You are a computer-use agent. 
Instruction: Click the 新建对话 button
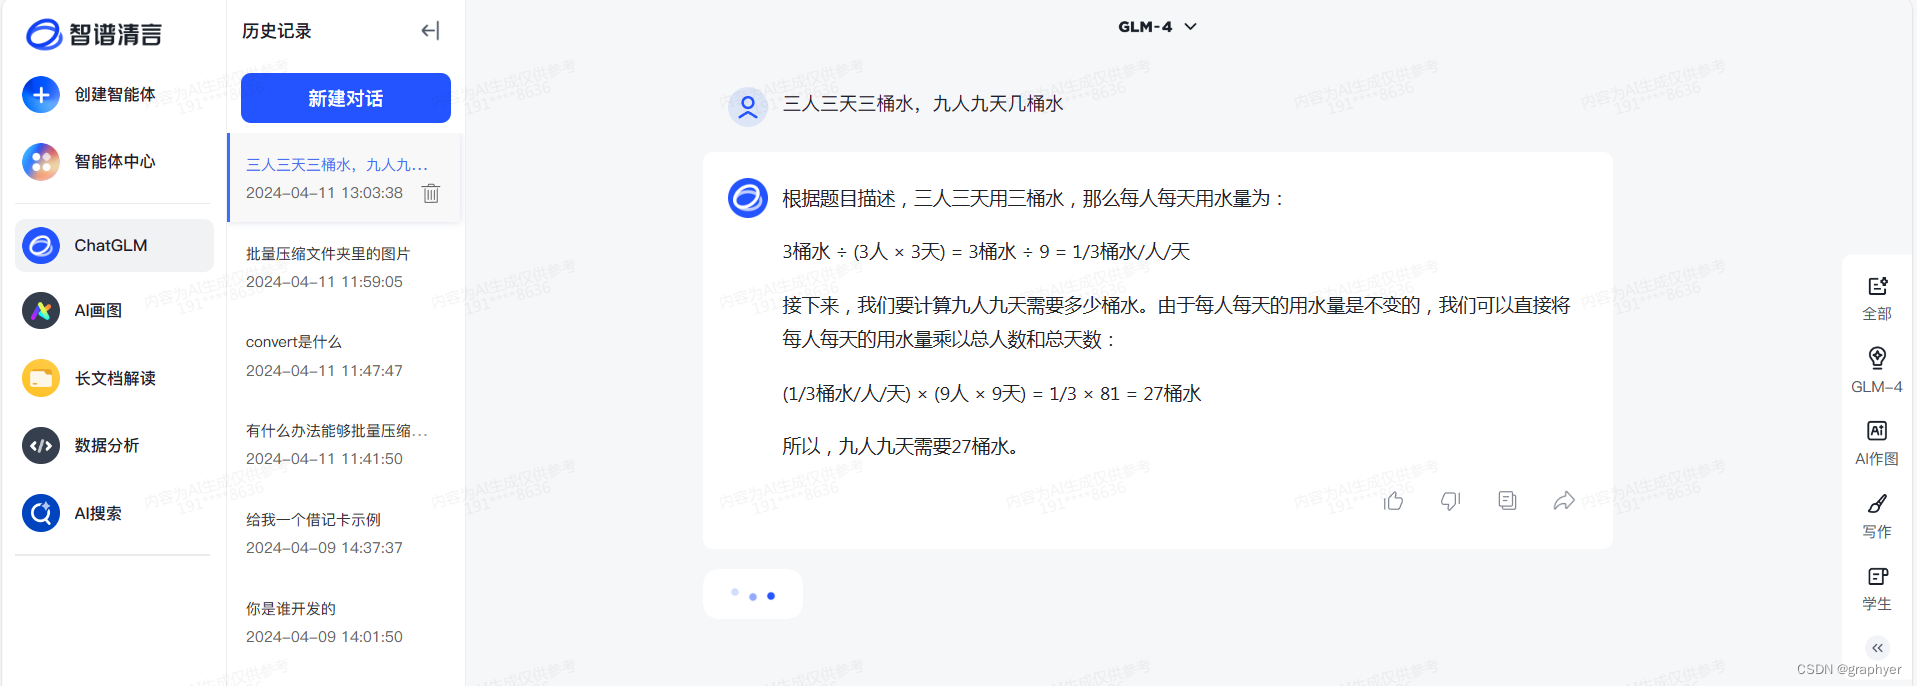(x=346, y=98)
